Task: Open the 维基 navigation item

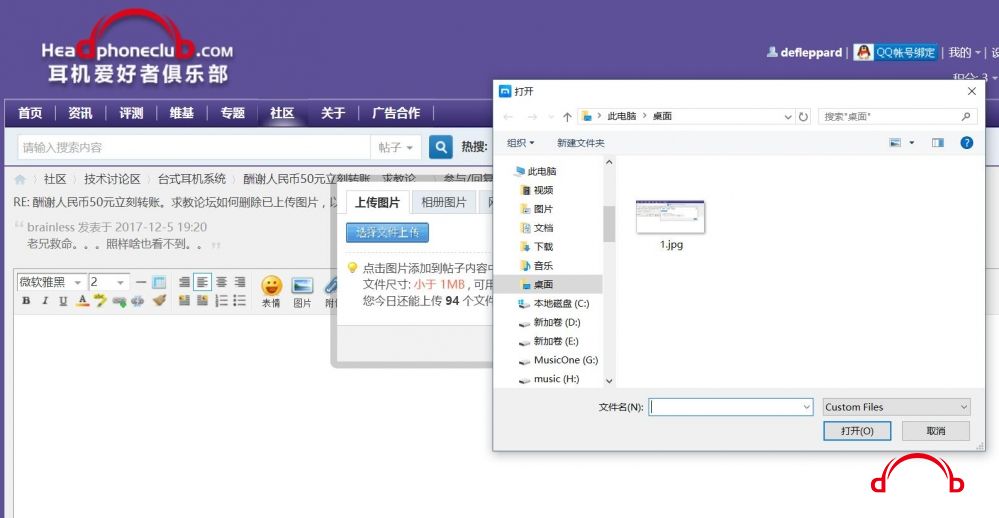Action: [x=182, y=113]
